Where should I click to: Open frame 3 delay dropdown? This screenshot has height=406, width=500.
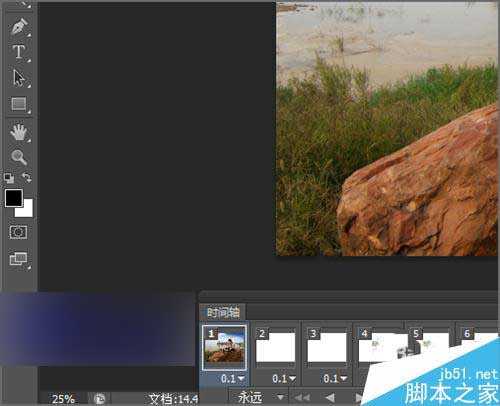click(335, 379)
